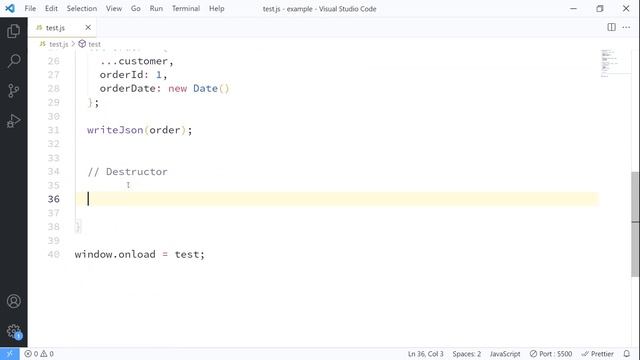The width and height of the screenshot is (640, 360).
Task: Open the Help menu
Action: click(217, 9)
